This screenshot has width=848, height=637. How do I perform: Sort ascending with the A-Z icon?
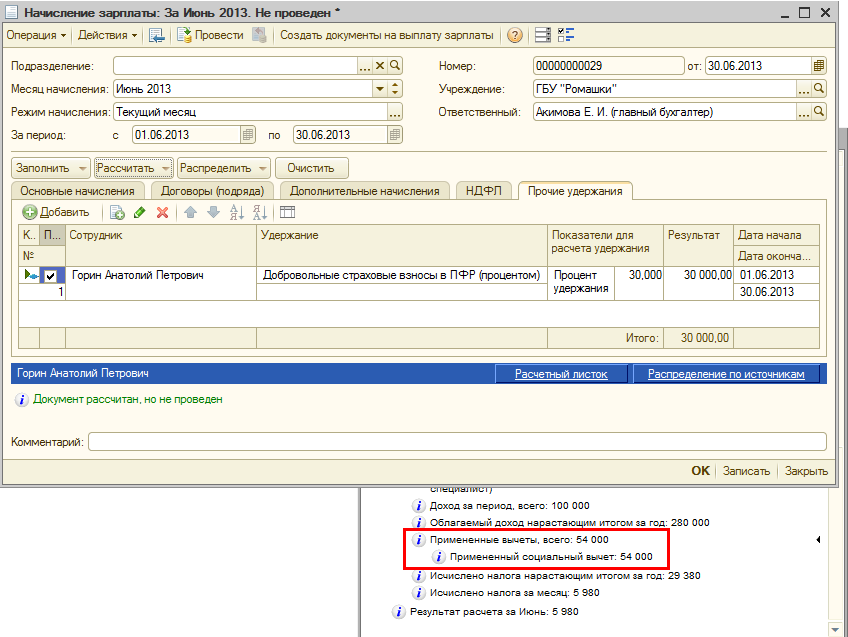tap(236, 213)
